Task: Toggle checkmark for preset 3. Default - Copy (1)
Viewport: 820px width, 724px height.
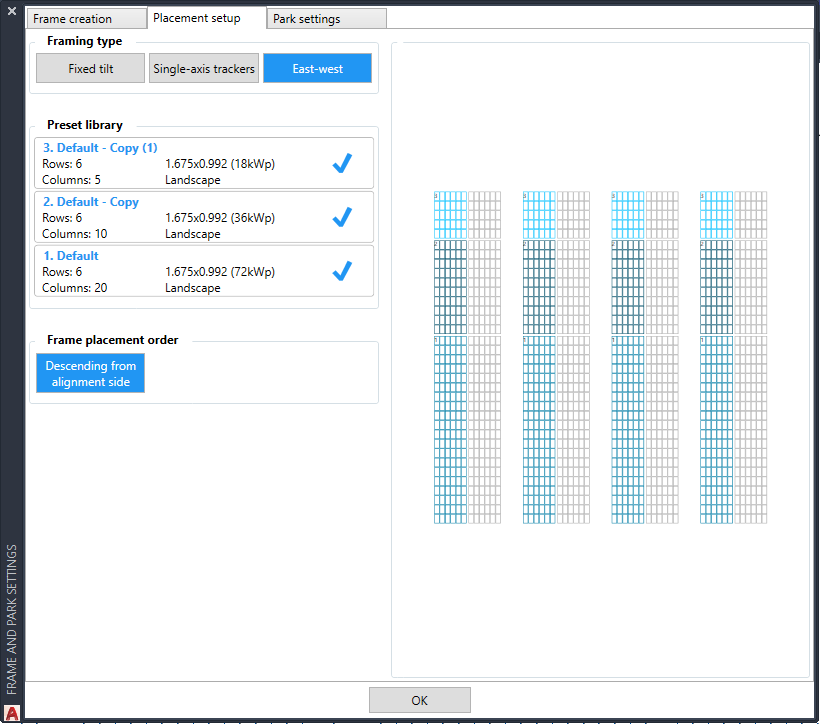Action: click(342, 164)
